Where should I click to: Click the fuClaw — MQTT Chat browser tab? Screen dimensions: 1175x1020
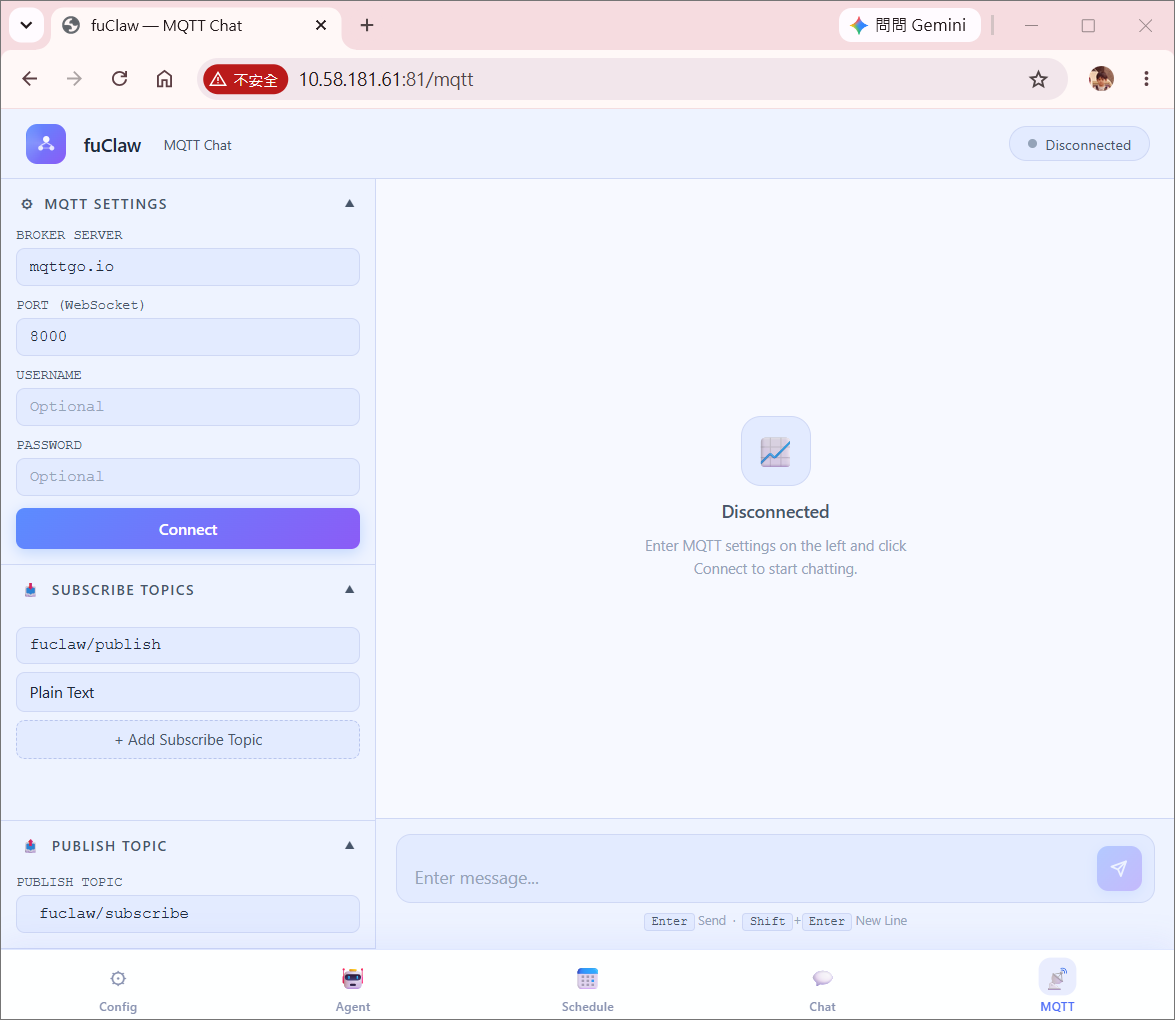(x=196, y=25)
